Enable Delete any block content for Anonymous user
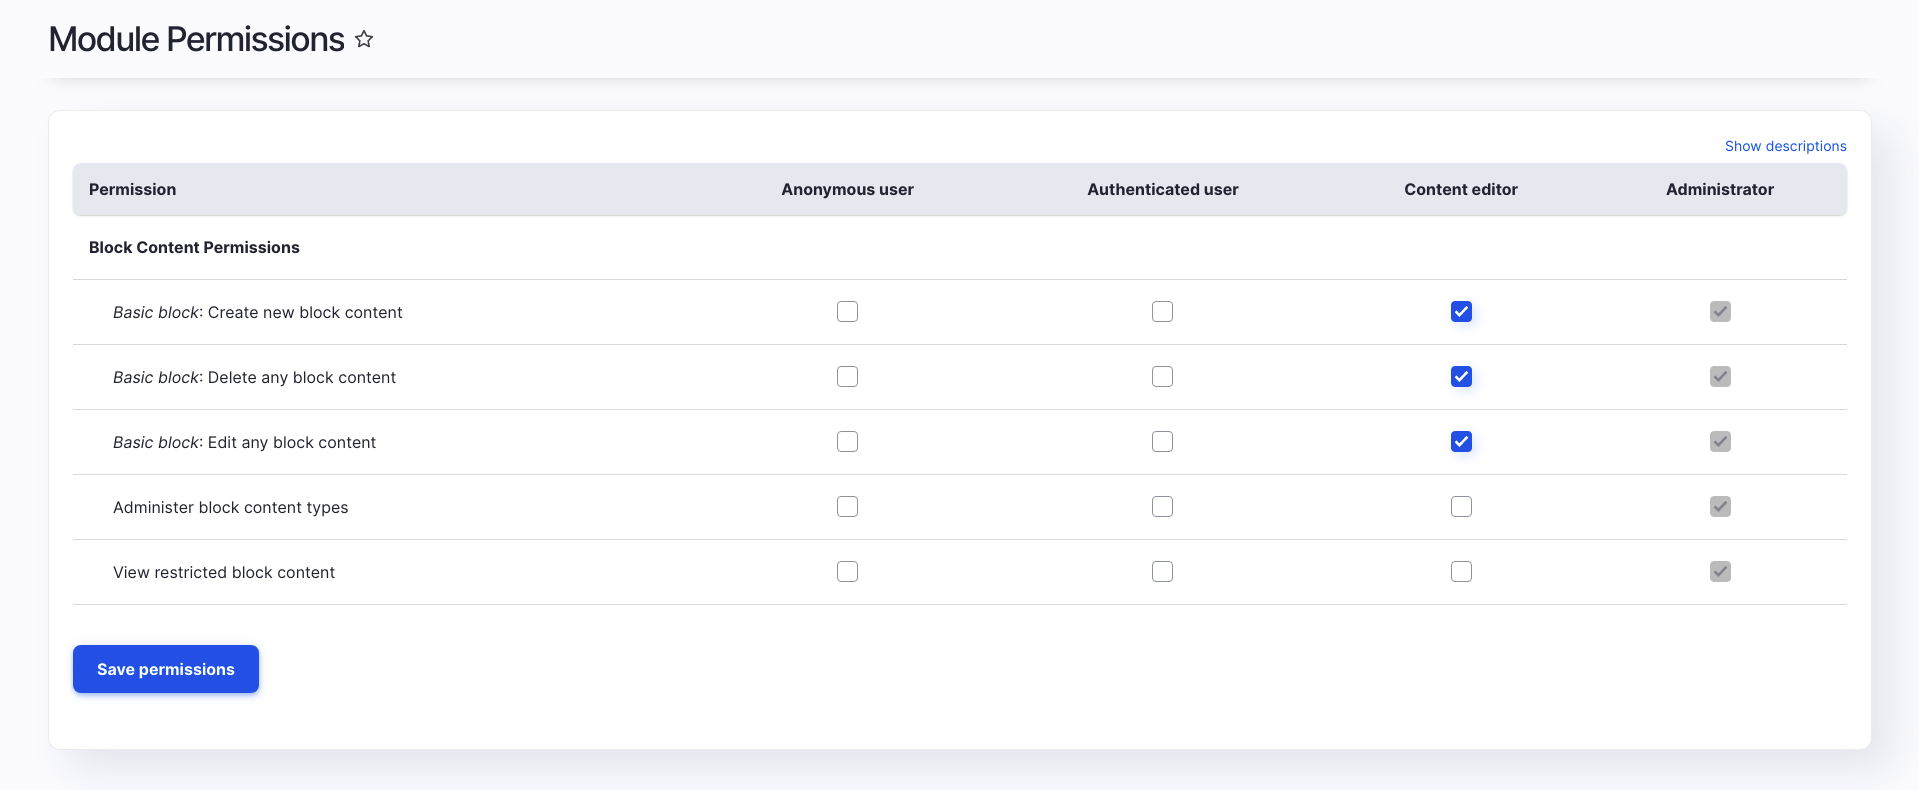The height and width of the screenshot is (790, 1919). (x=847, y=377)
